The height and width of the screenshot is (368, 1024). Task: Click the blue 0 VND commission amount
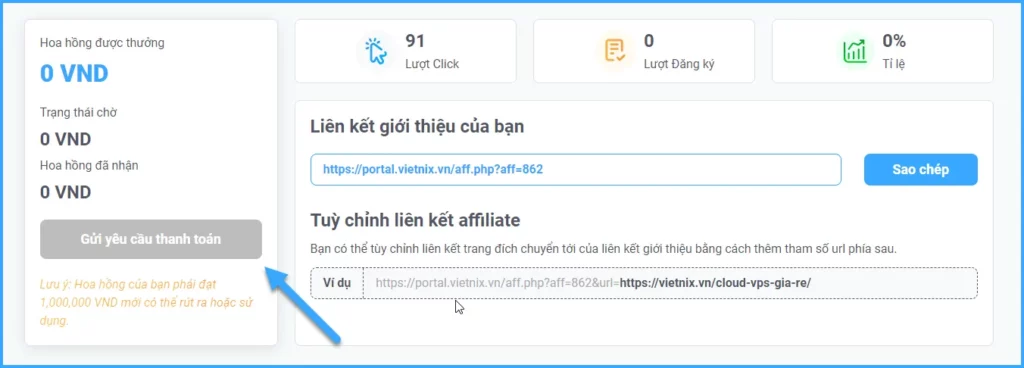(74, 74)
